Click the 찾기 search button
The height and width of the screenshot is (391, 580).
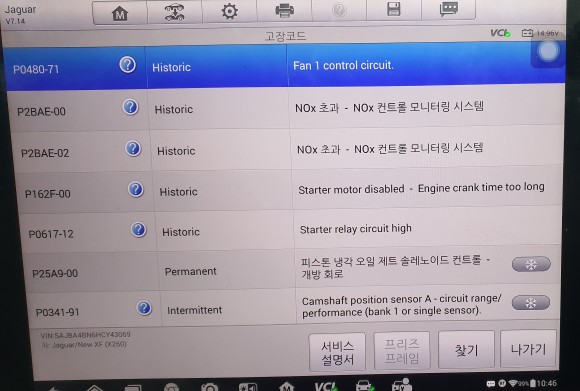pos(466,350)
